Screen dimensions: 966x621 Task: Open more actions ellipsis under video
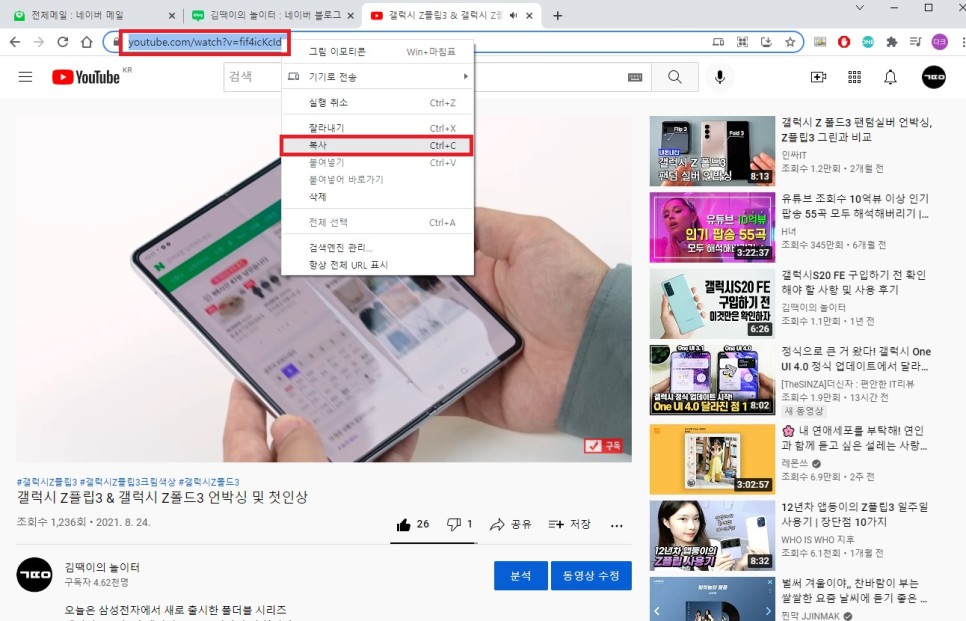617,526
